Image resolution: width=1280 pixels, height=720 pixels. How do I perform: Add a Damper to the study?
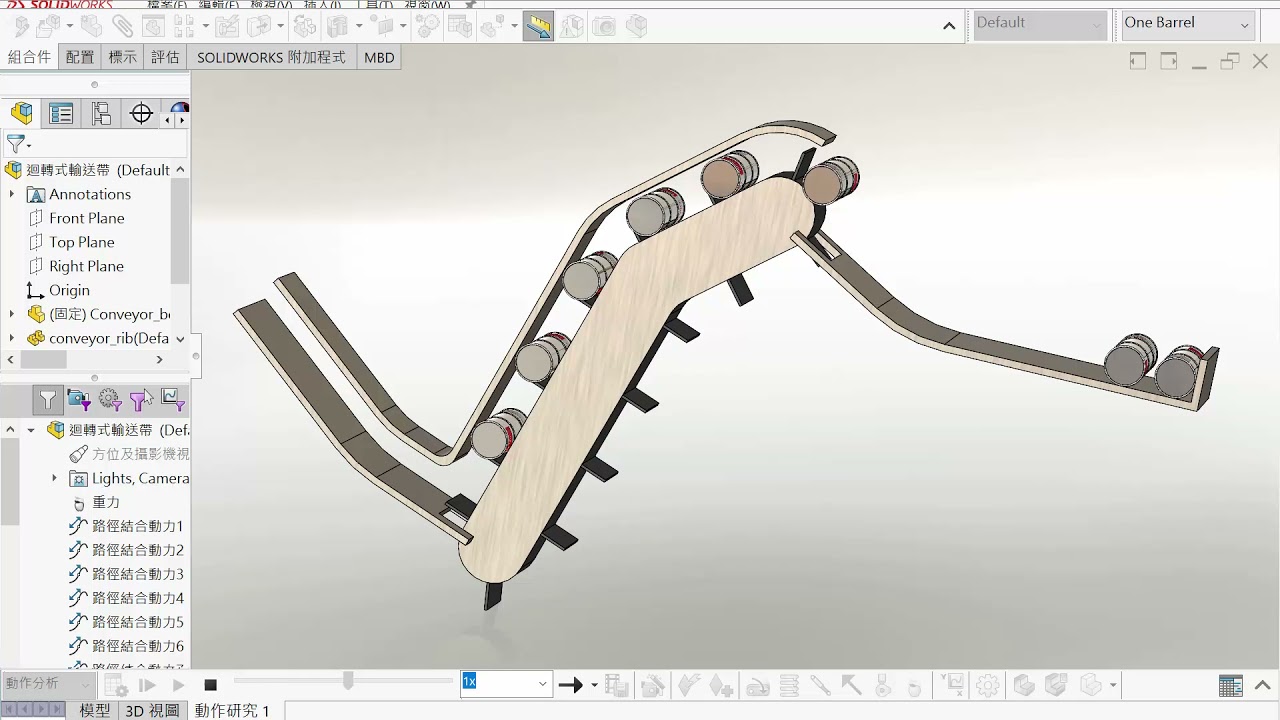[820, 685]
